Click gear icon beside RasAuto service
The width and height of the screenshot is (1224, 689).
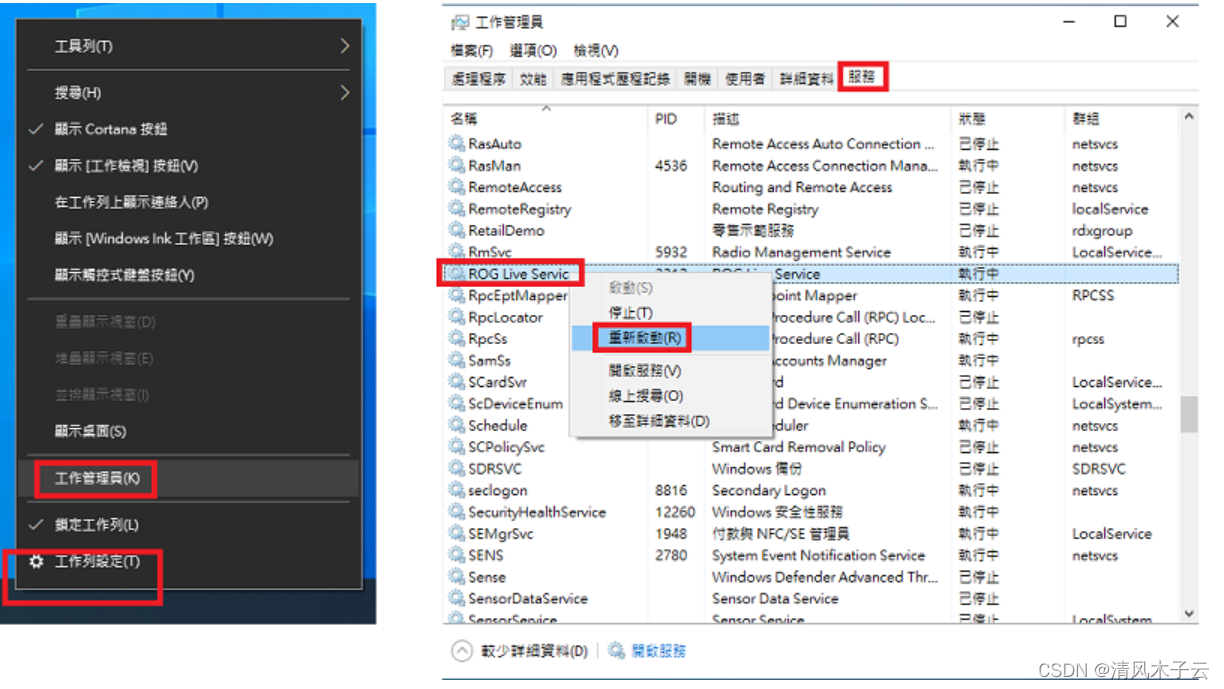[457, 144]
